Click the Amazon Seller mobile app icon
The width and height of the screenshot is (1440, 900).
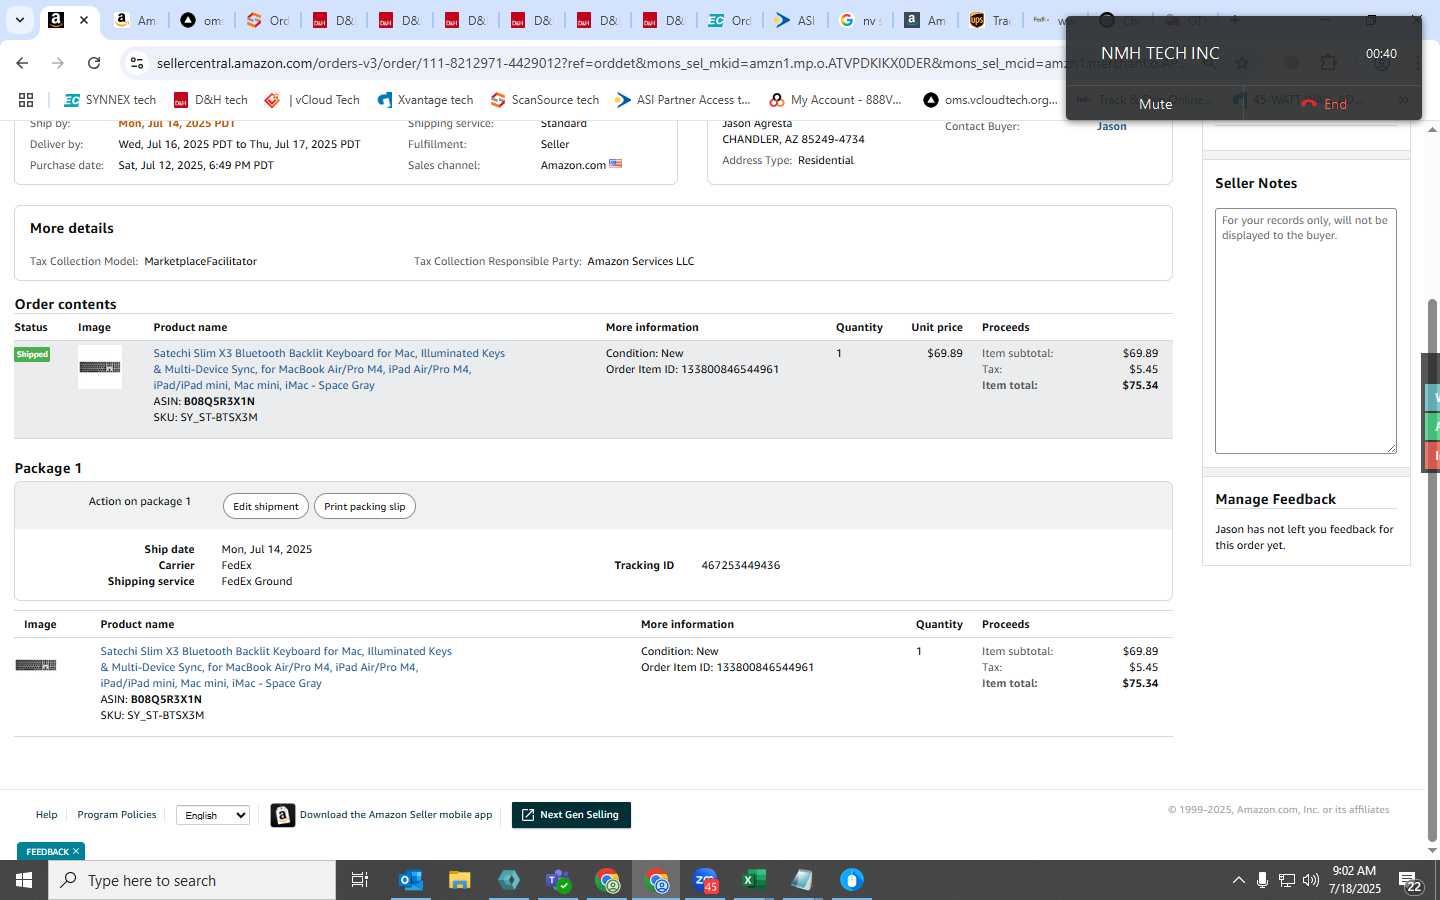(x=283, y=815)
